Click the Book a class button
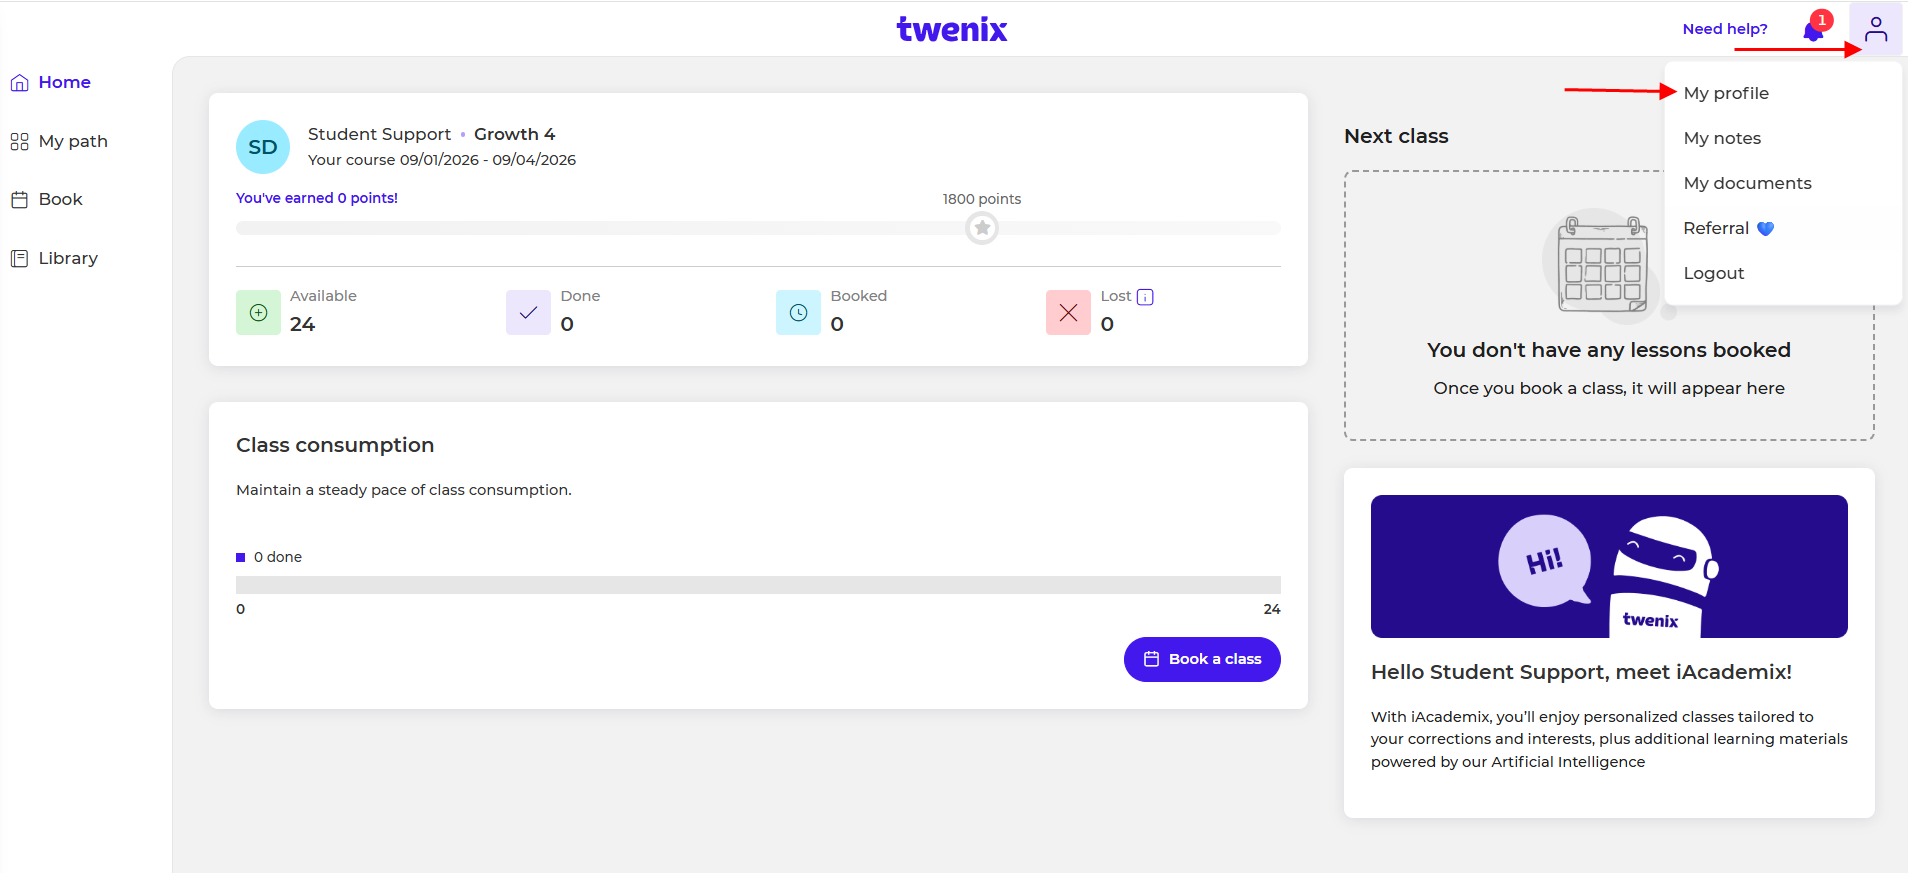1908x873 pixels. point(1202,659)
